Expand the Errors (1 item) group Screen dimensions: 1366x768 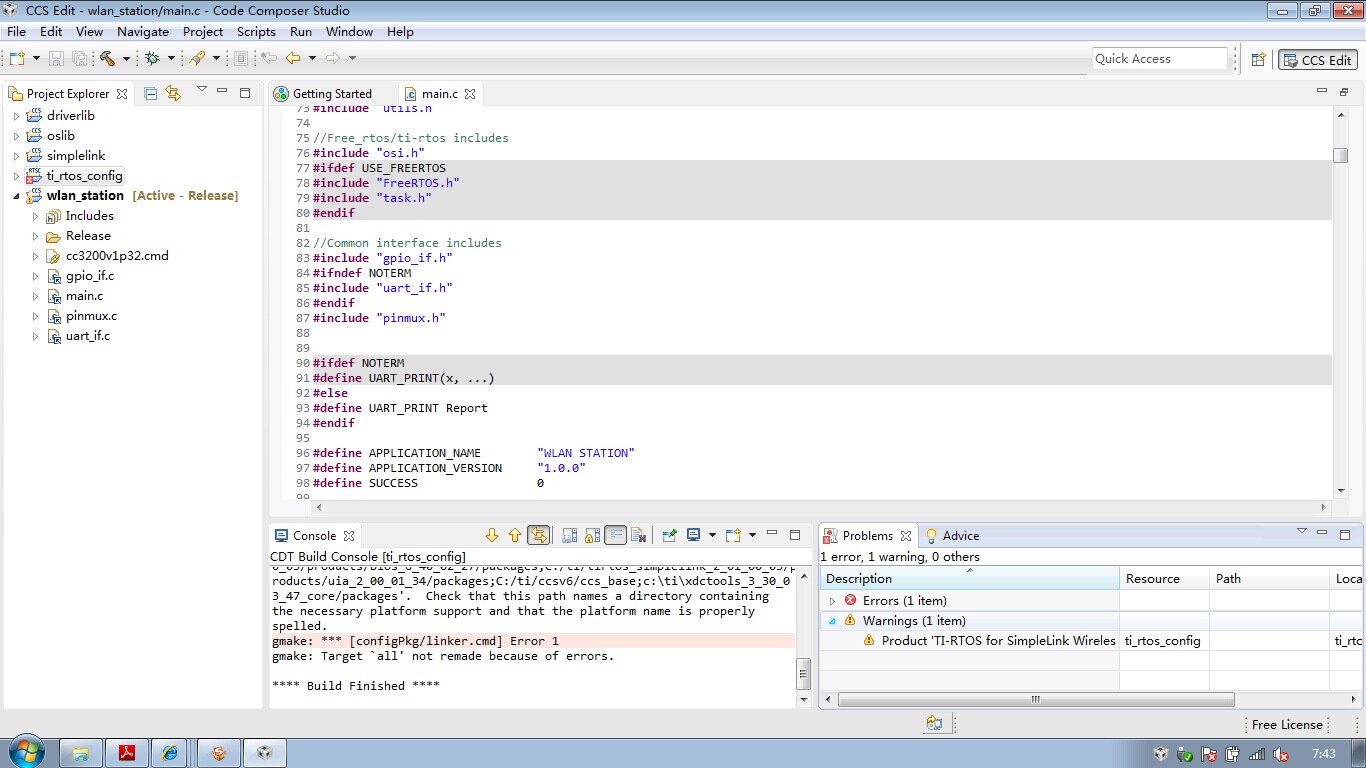[832, 601]
